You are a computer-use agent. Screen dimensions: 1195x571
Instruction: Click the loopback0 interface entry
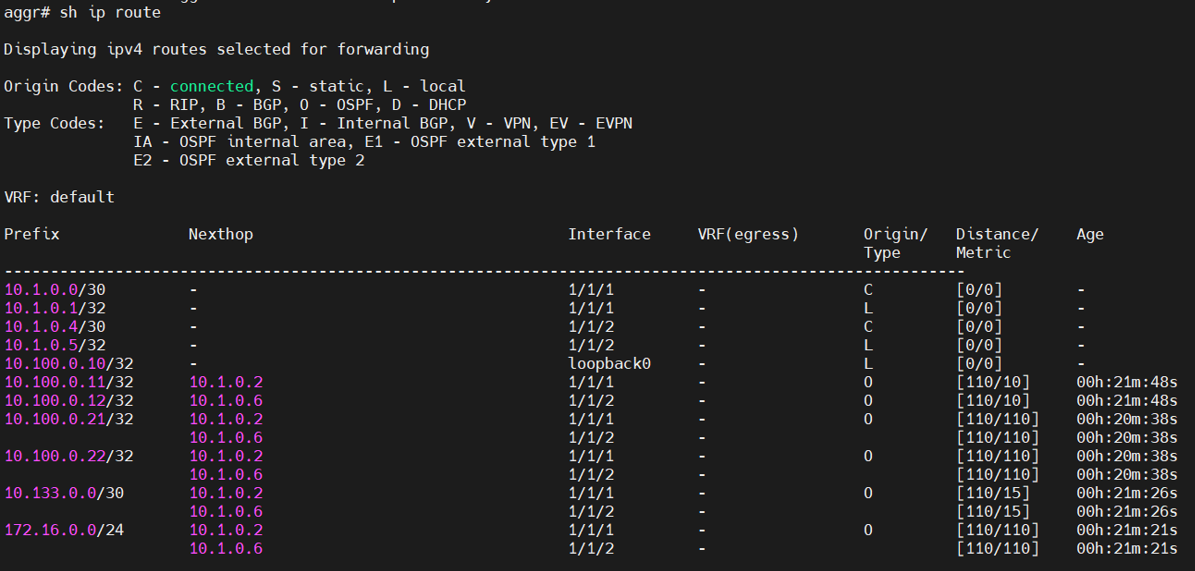(609, 364)
